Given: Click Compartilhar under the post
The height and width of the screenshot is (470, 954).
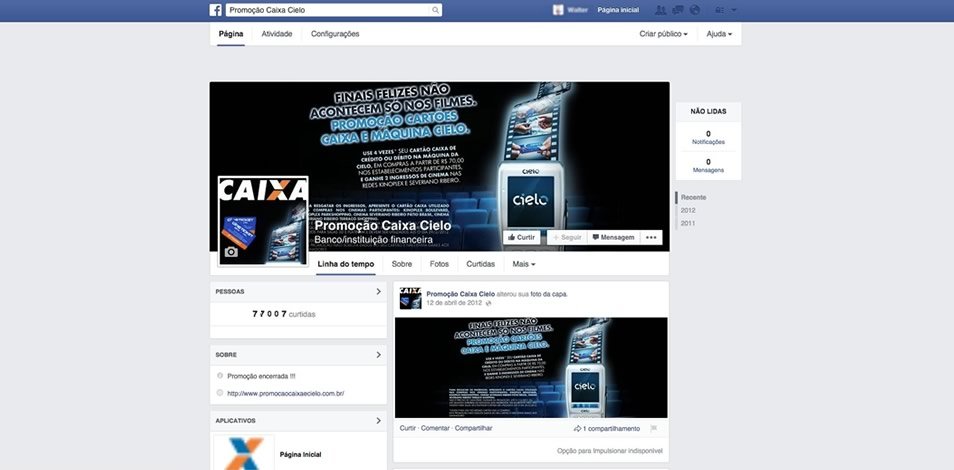Looking at the screenshot, I should pos(473,429).
